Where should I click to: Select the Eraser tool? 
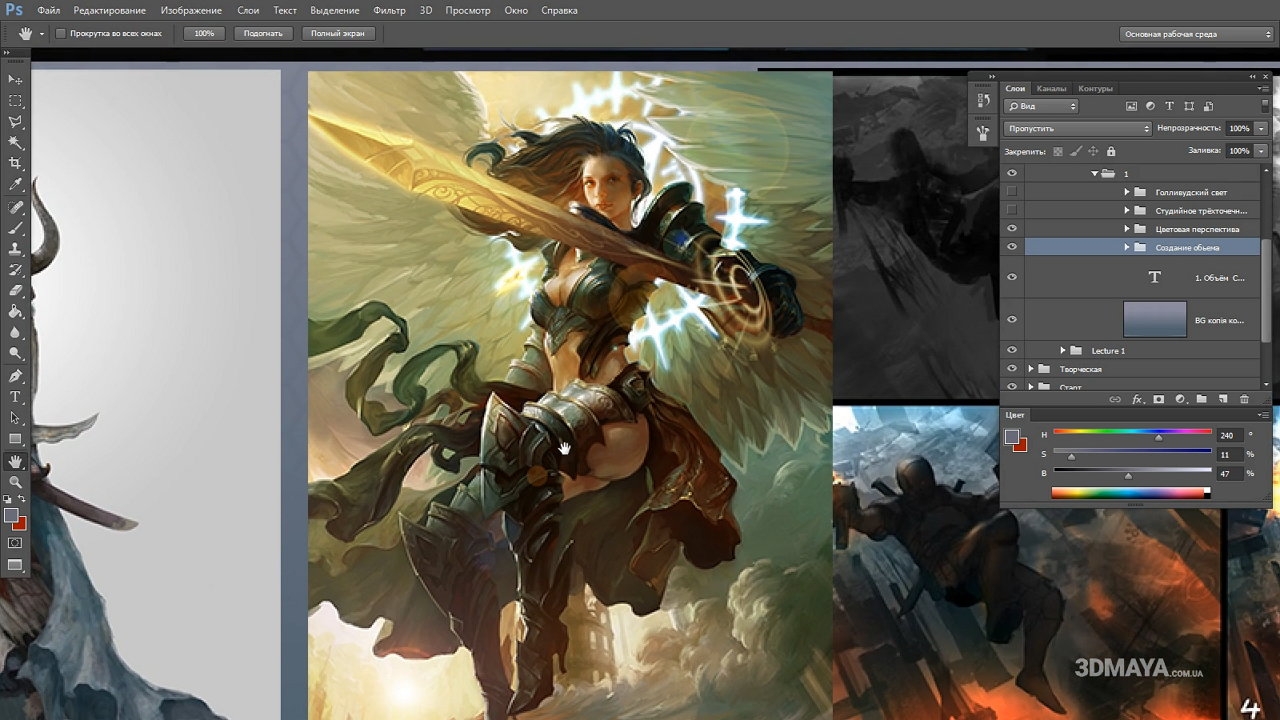click(x=15, y=290)
